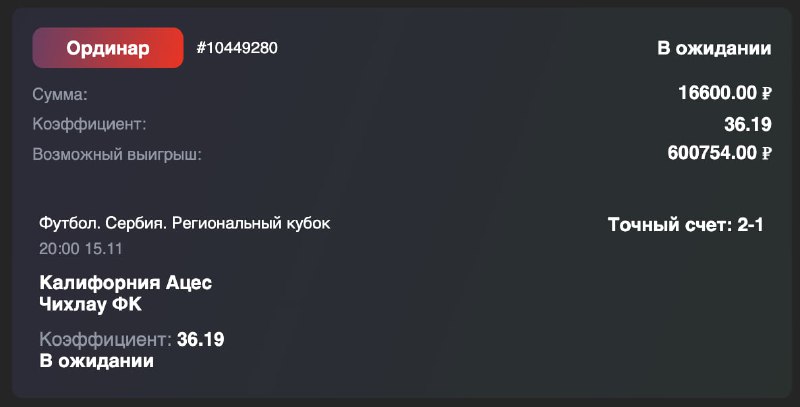Select the 36.19 odds value in the summary
Image resolution: width=800 pixels, height=407 pixels.
click(747, 124)
